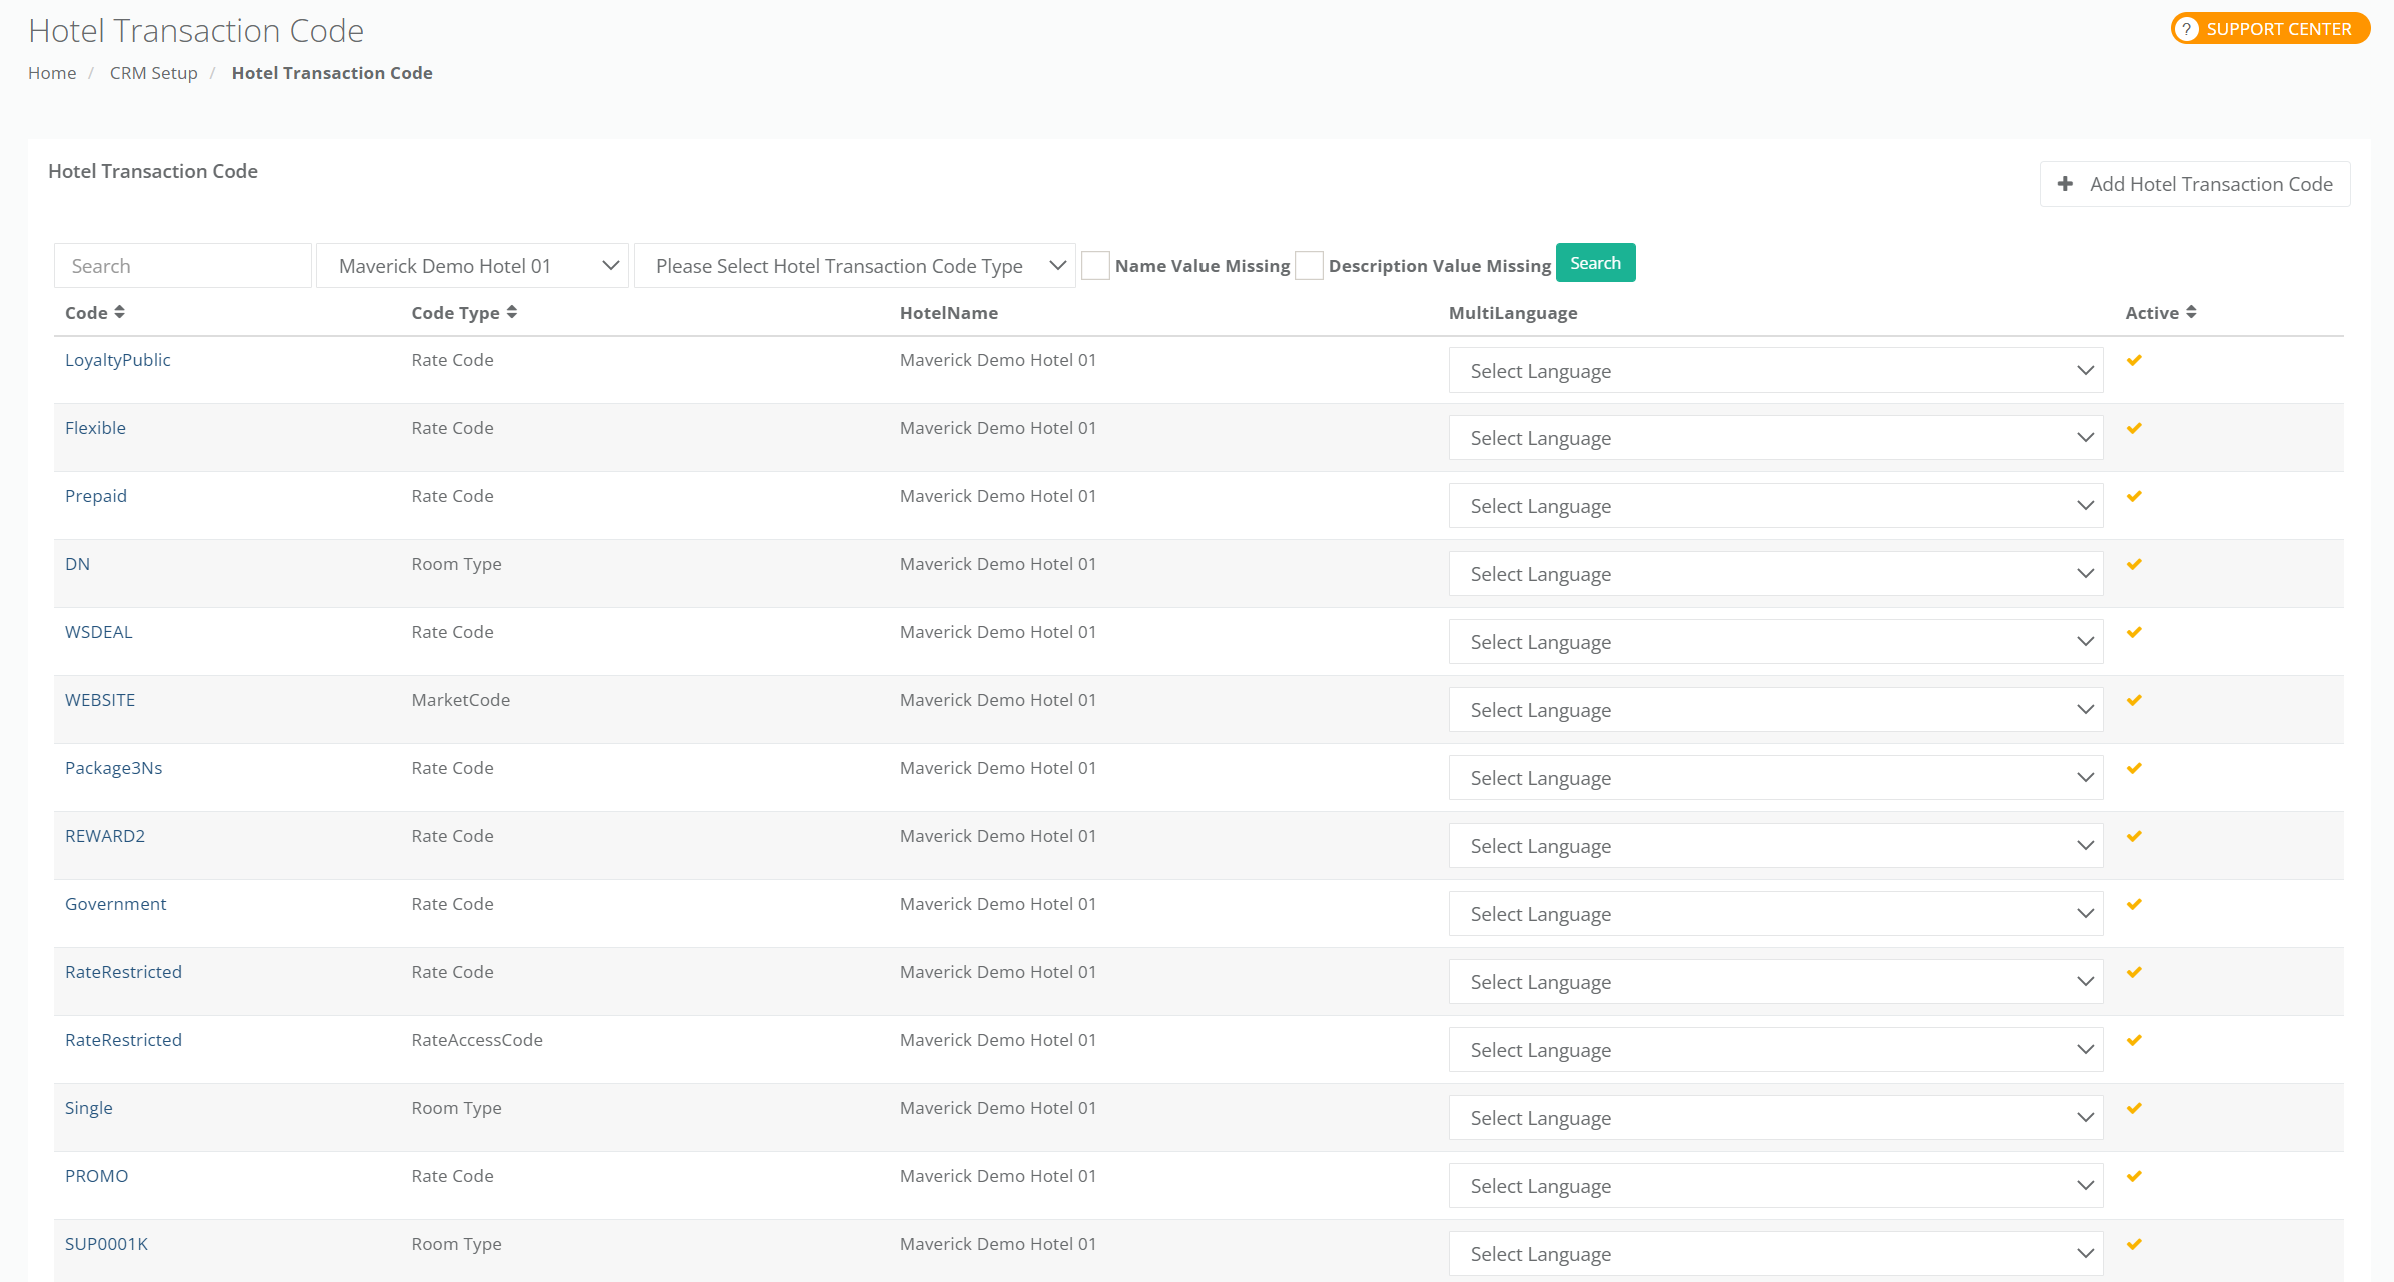This screenshot has width=2394, height=1282.
Task: Expand Select Language for WEBSITE row
Action: [1776, 710]
